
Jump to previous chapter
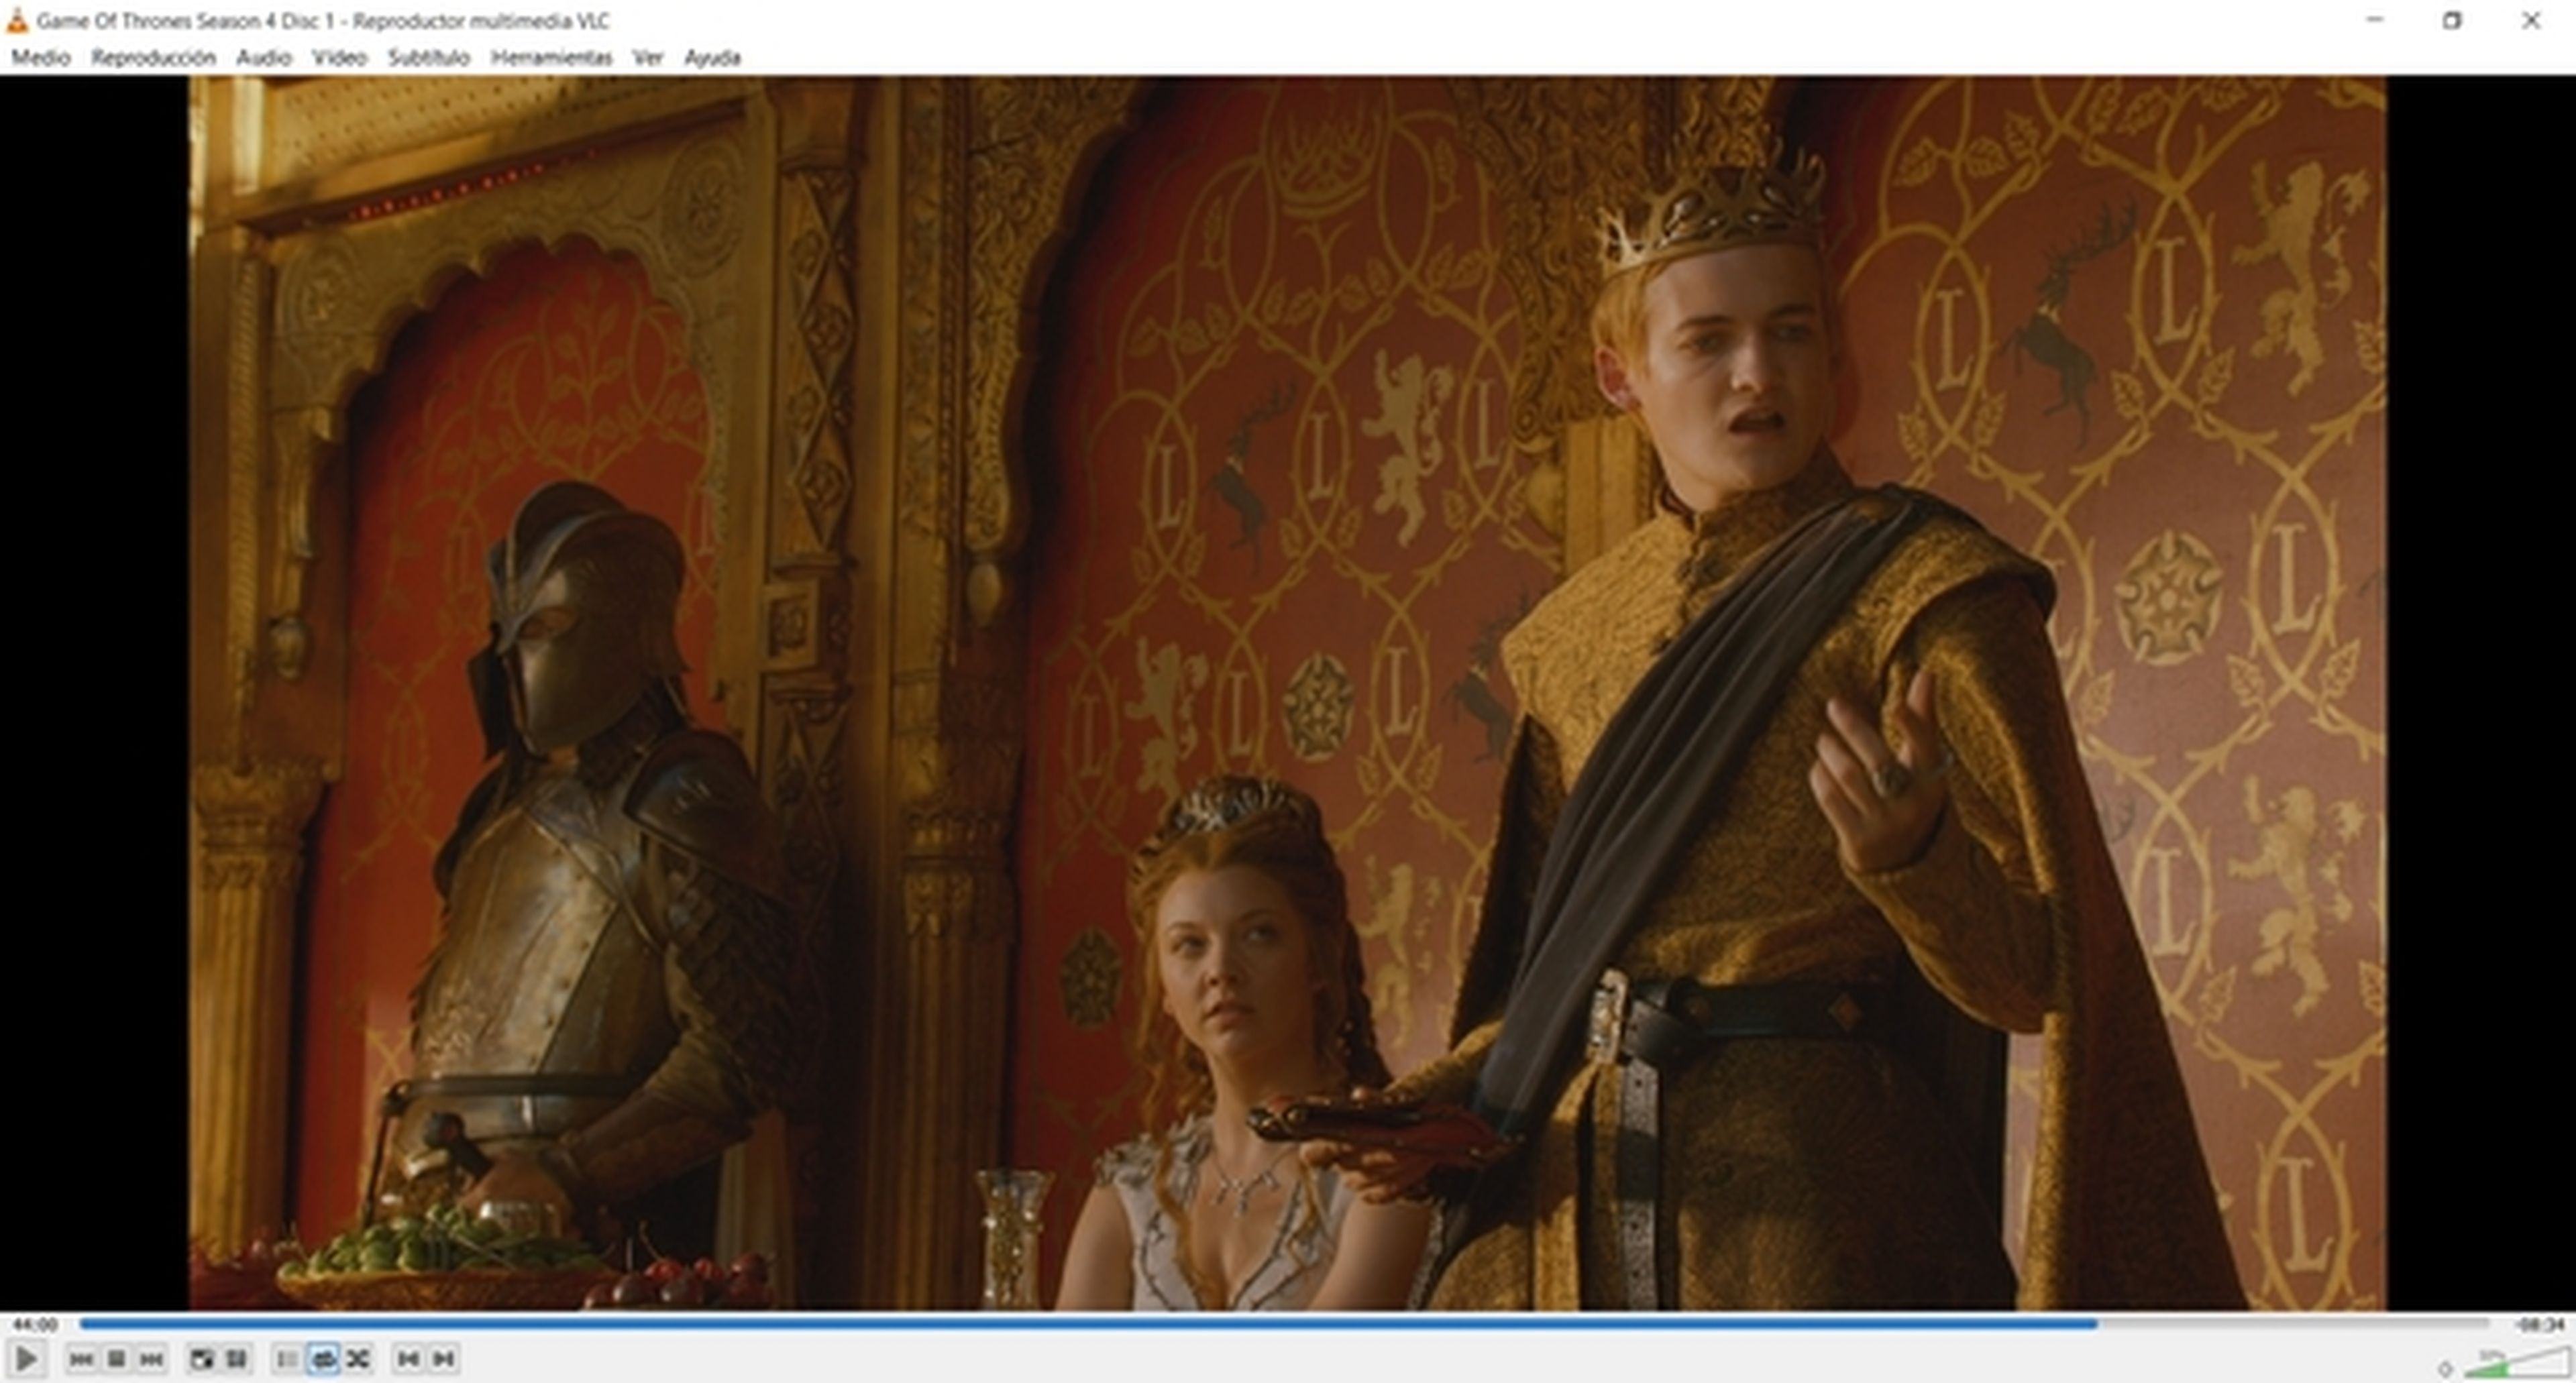coord(408,1359)
